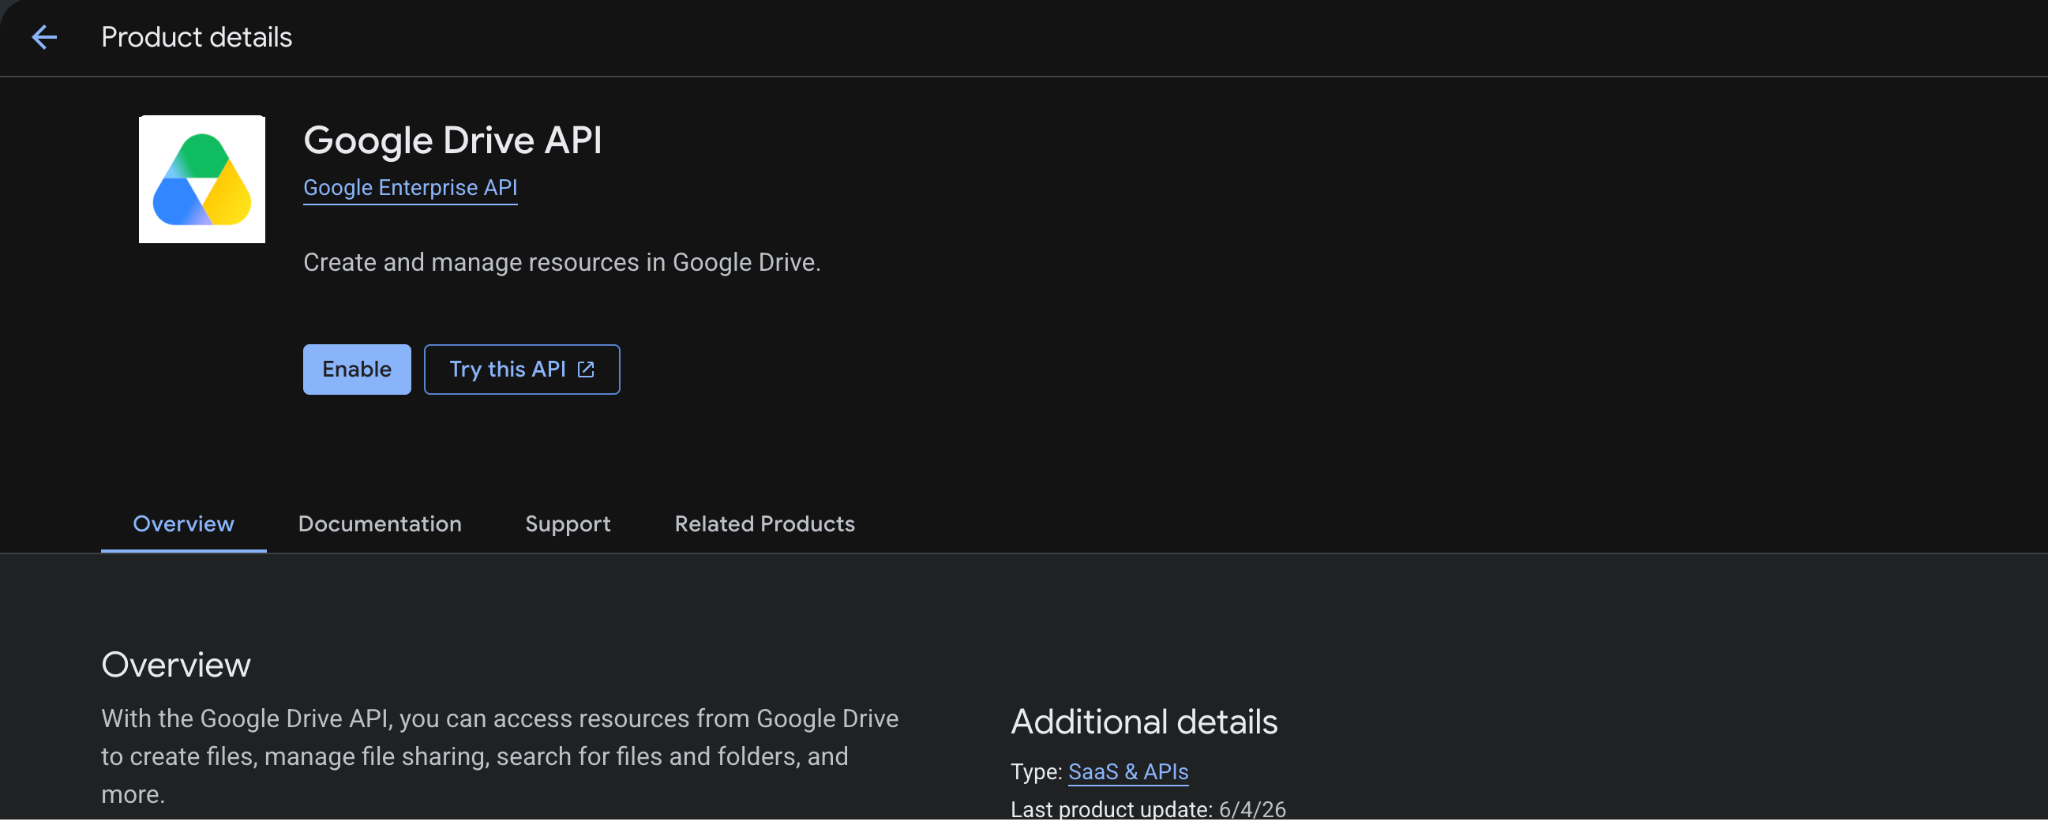Switch to the Documentation tab

pos(380,524)
